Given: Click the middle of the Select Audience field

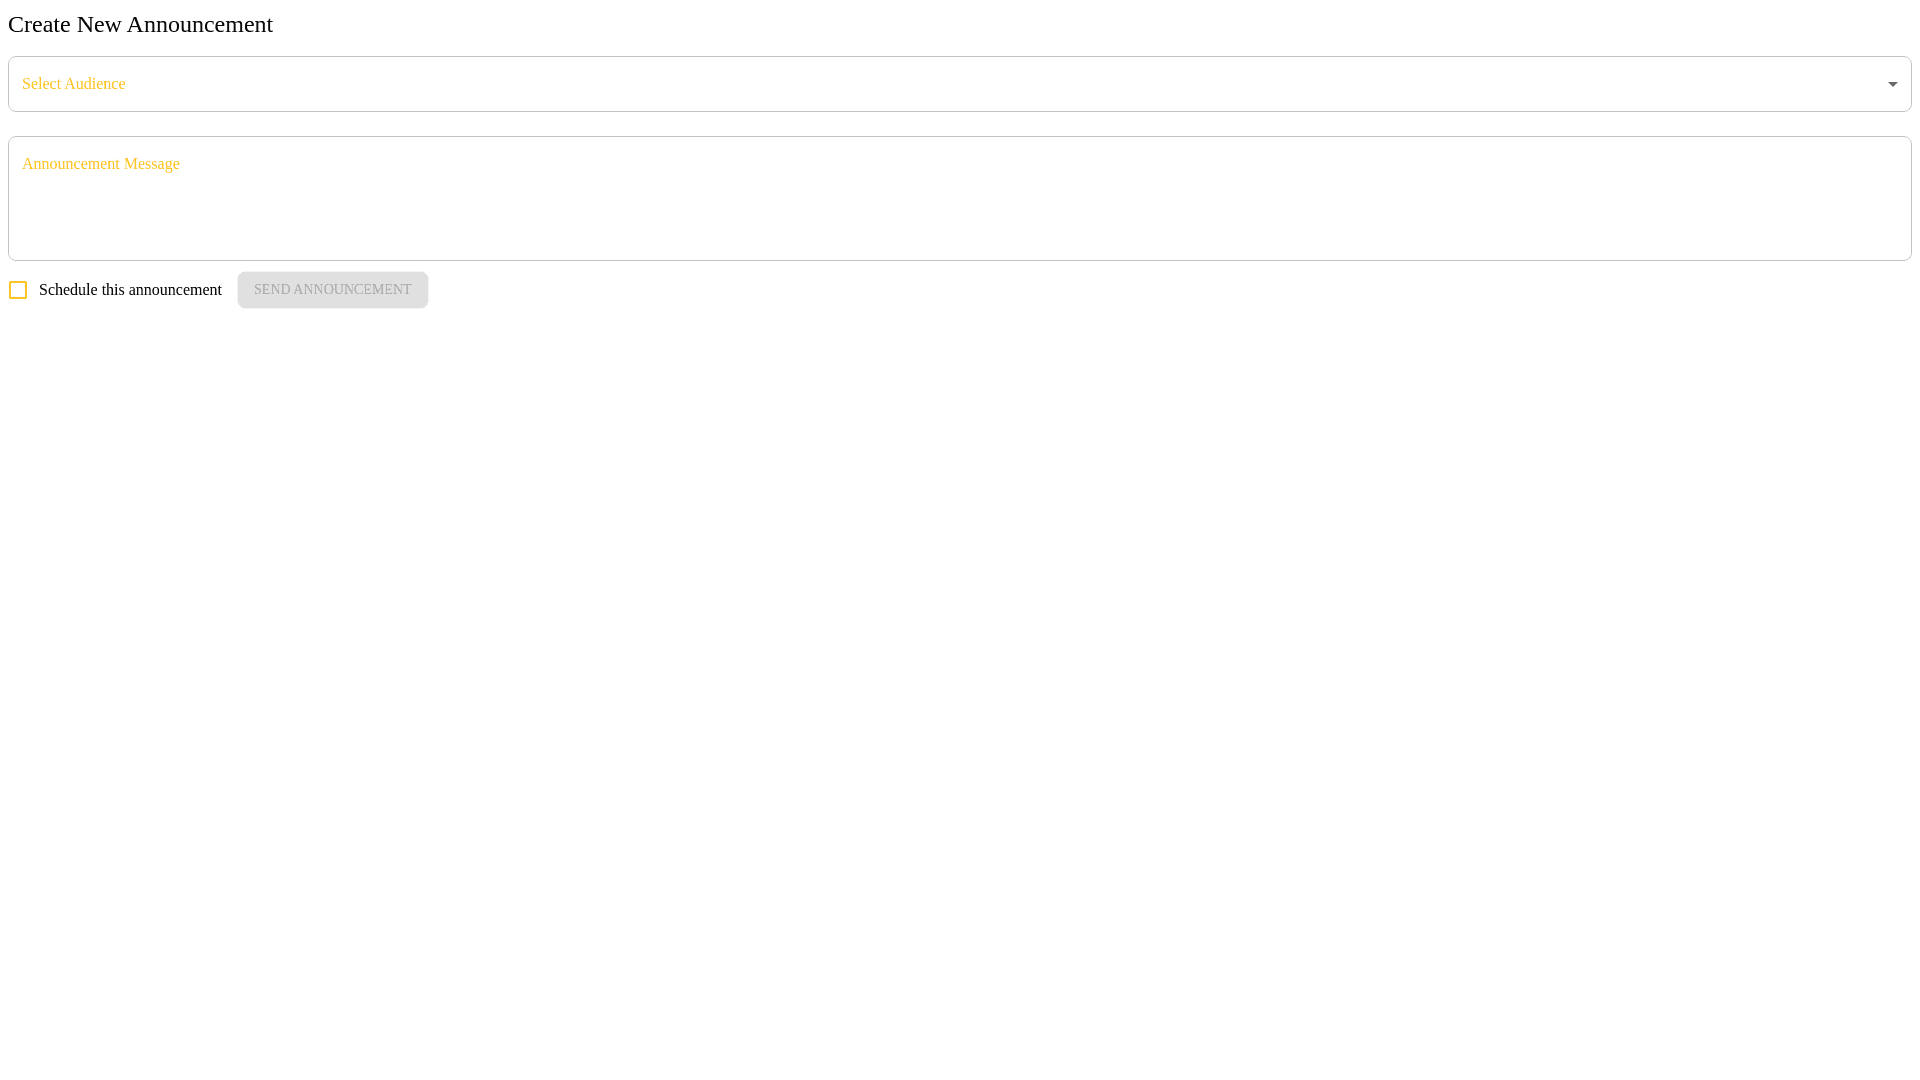Looking at the screenshot, I should (960, 84).
